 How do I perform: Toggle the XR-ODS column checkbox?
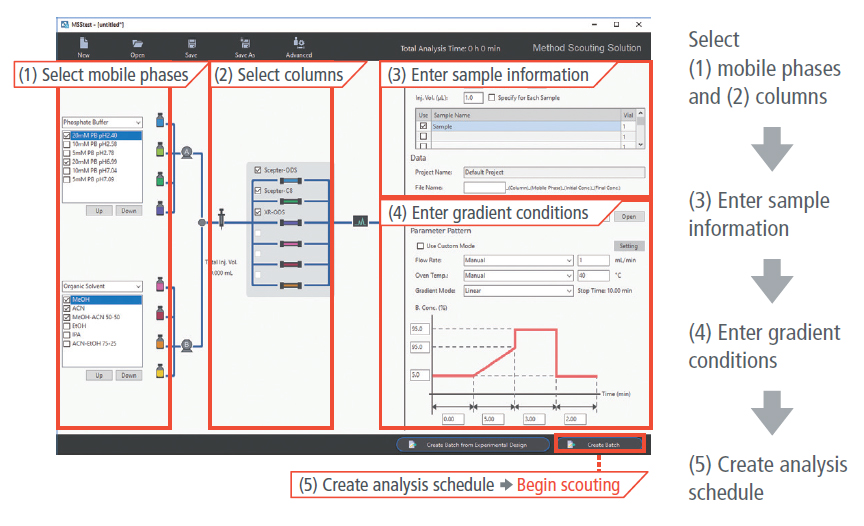pyautogui.click(x=257, y=212)
